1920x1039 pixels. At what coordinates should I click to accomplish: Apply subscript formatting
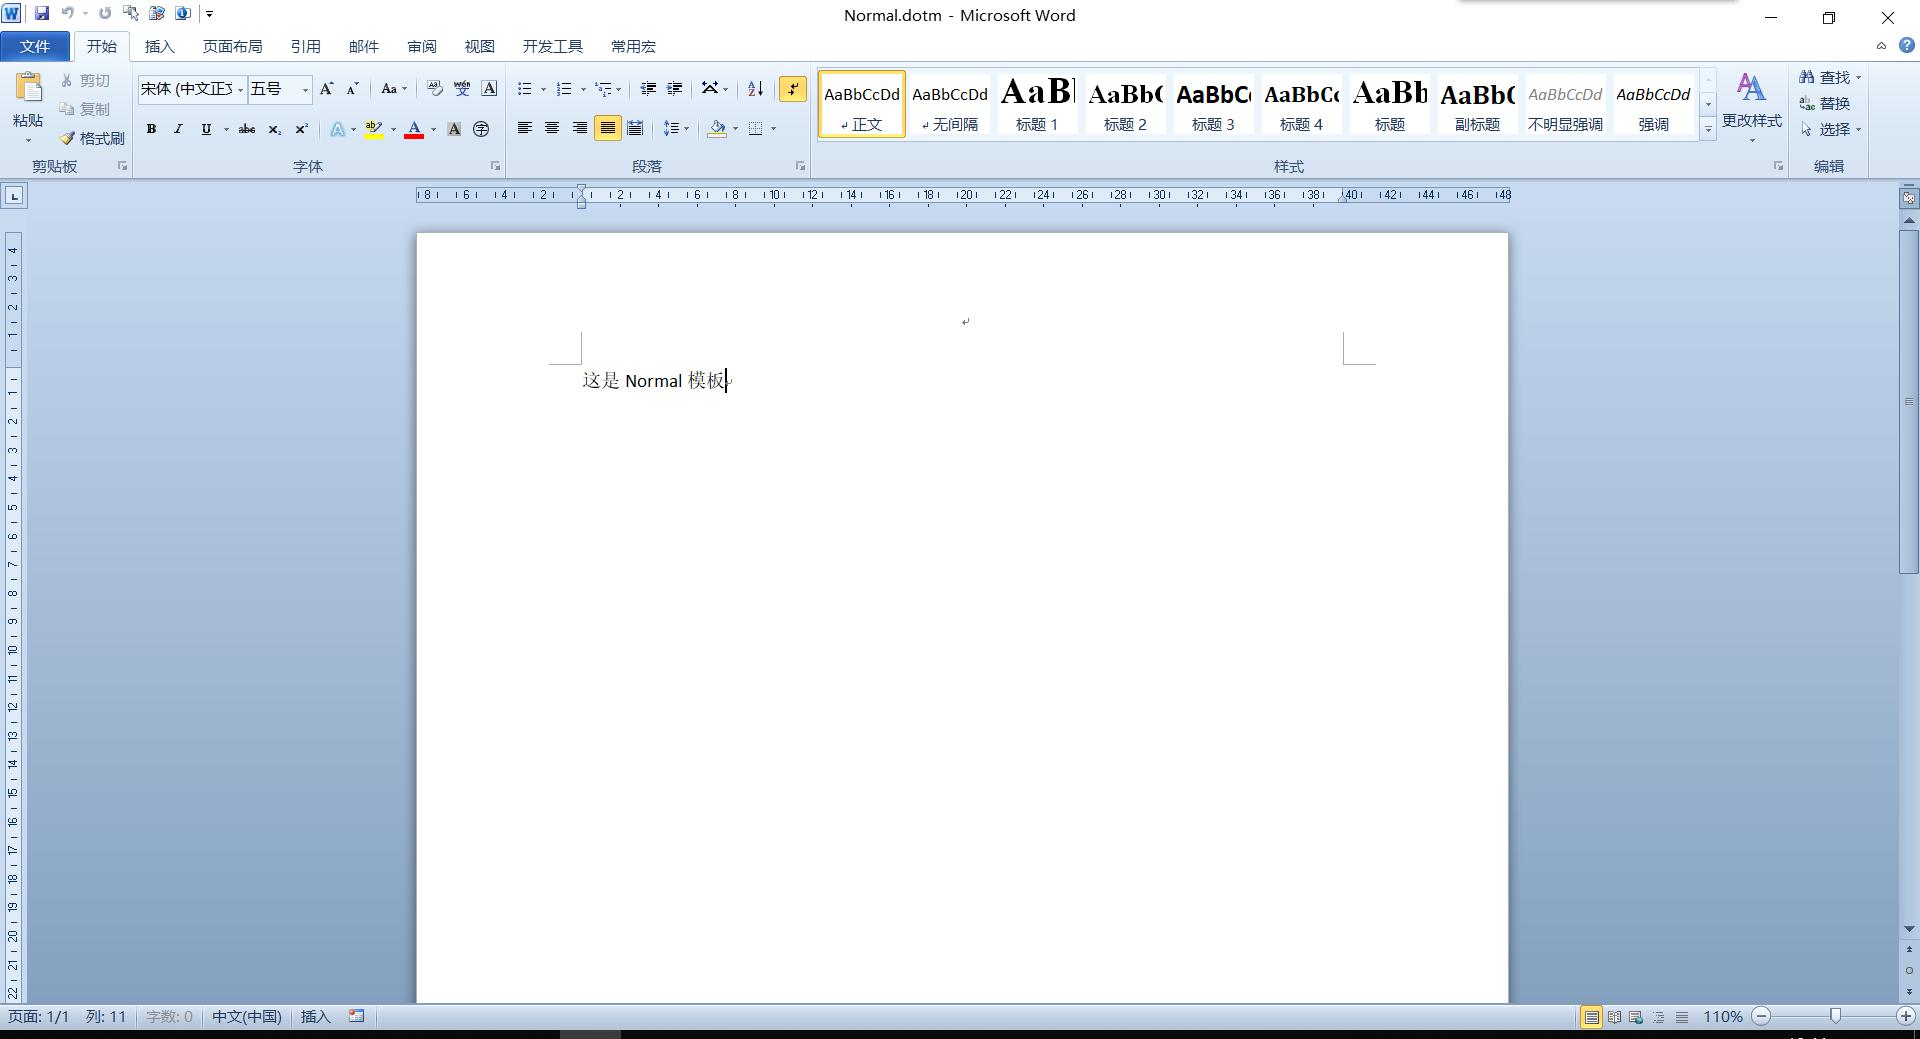click(274, 129)
